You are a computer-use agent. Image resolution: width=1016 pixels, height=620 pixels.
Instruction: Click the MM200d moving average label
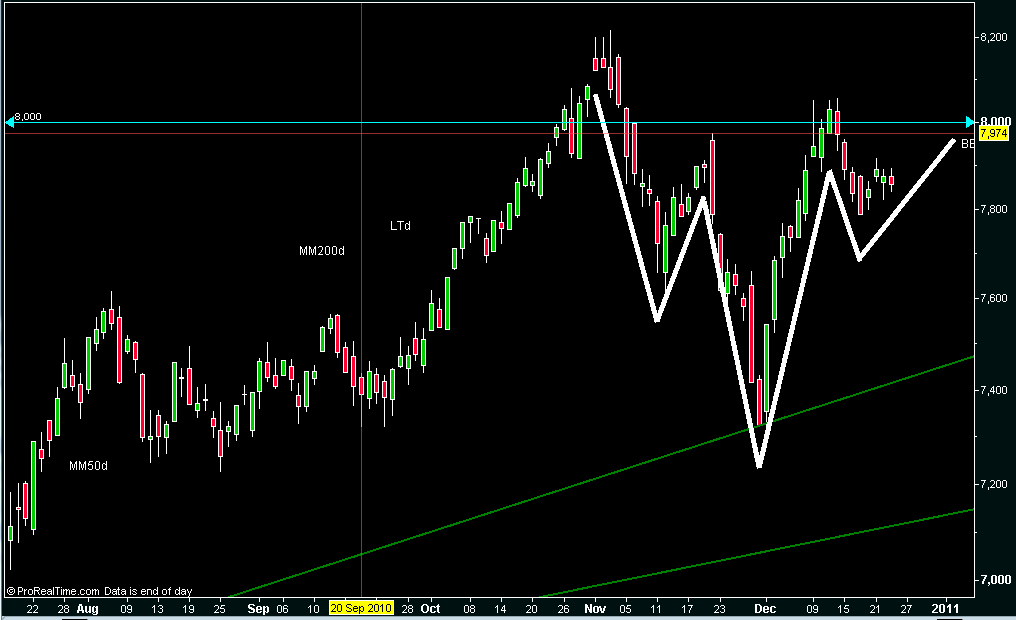pyautogui.click(x=321, y=251)
